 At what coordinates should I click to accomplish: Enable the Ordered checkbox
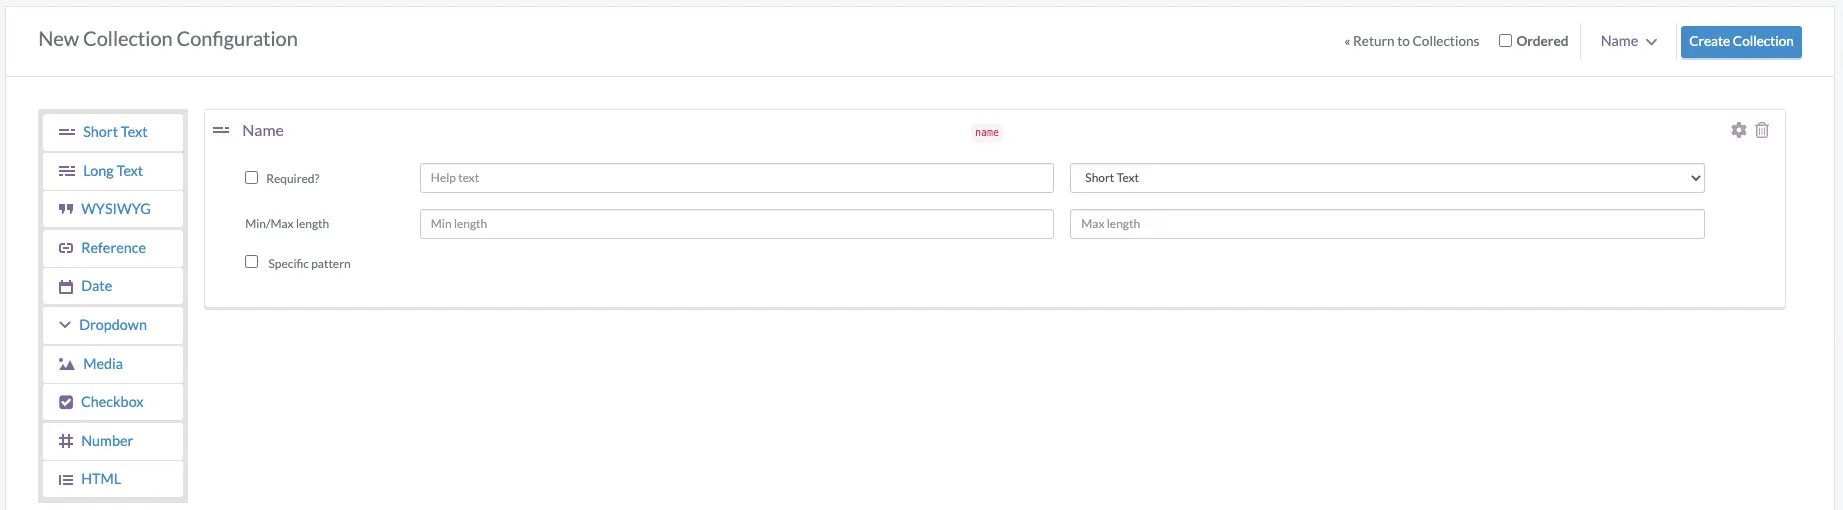1505,41
